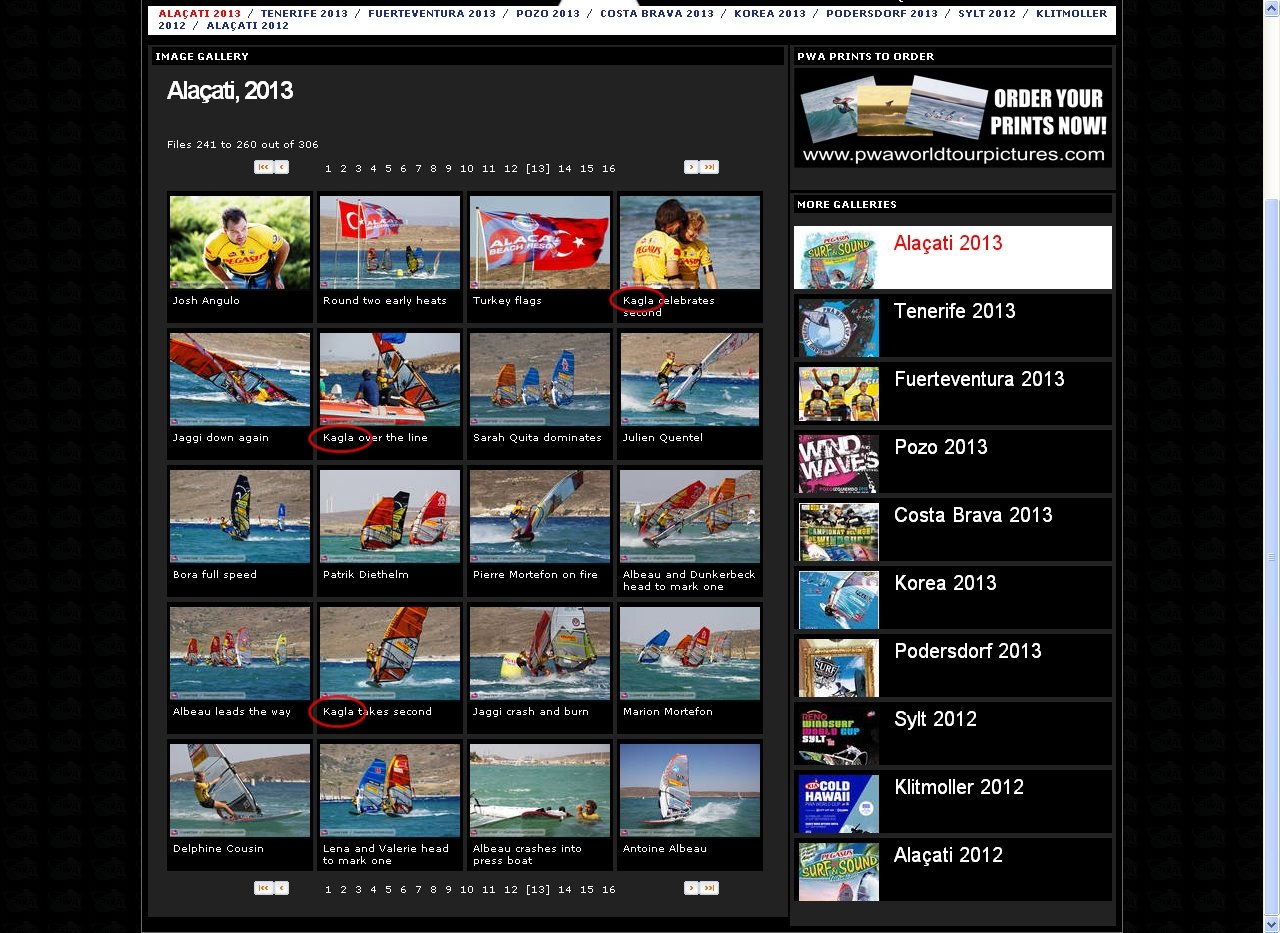Open Tenerife 2013 in the top navigation
Screen dimensions: 1280x933
pyautogui.click(x=304, y=14)
